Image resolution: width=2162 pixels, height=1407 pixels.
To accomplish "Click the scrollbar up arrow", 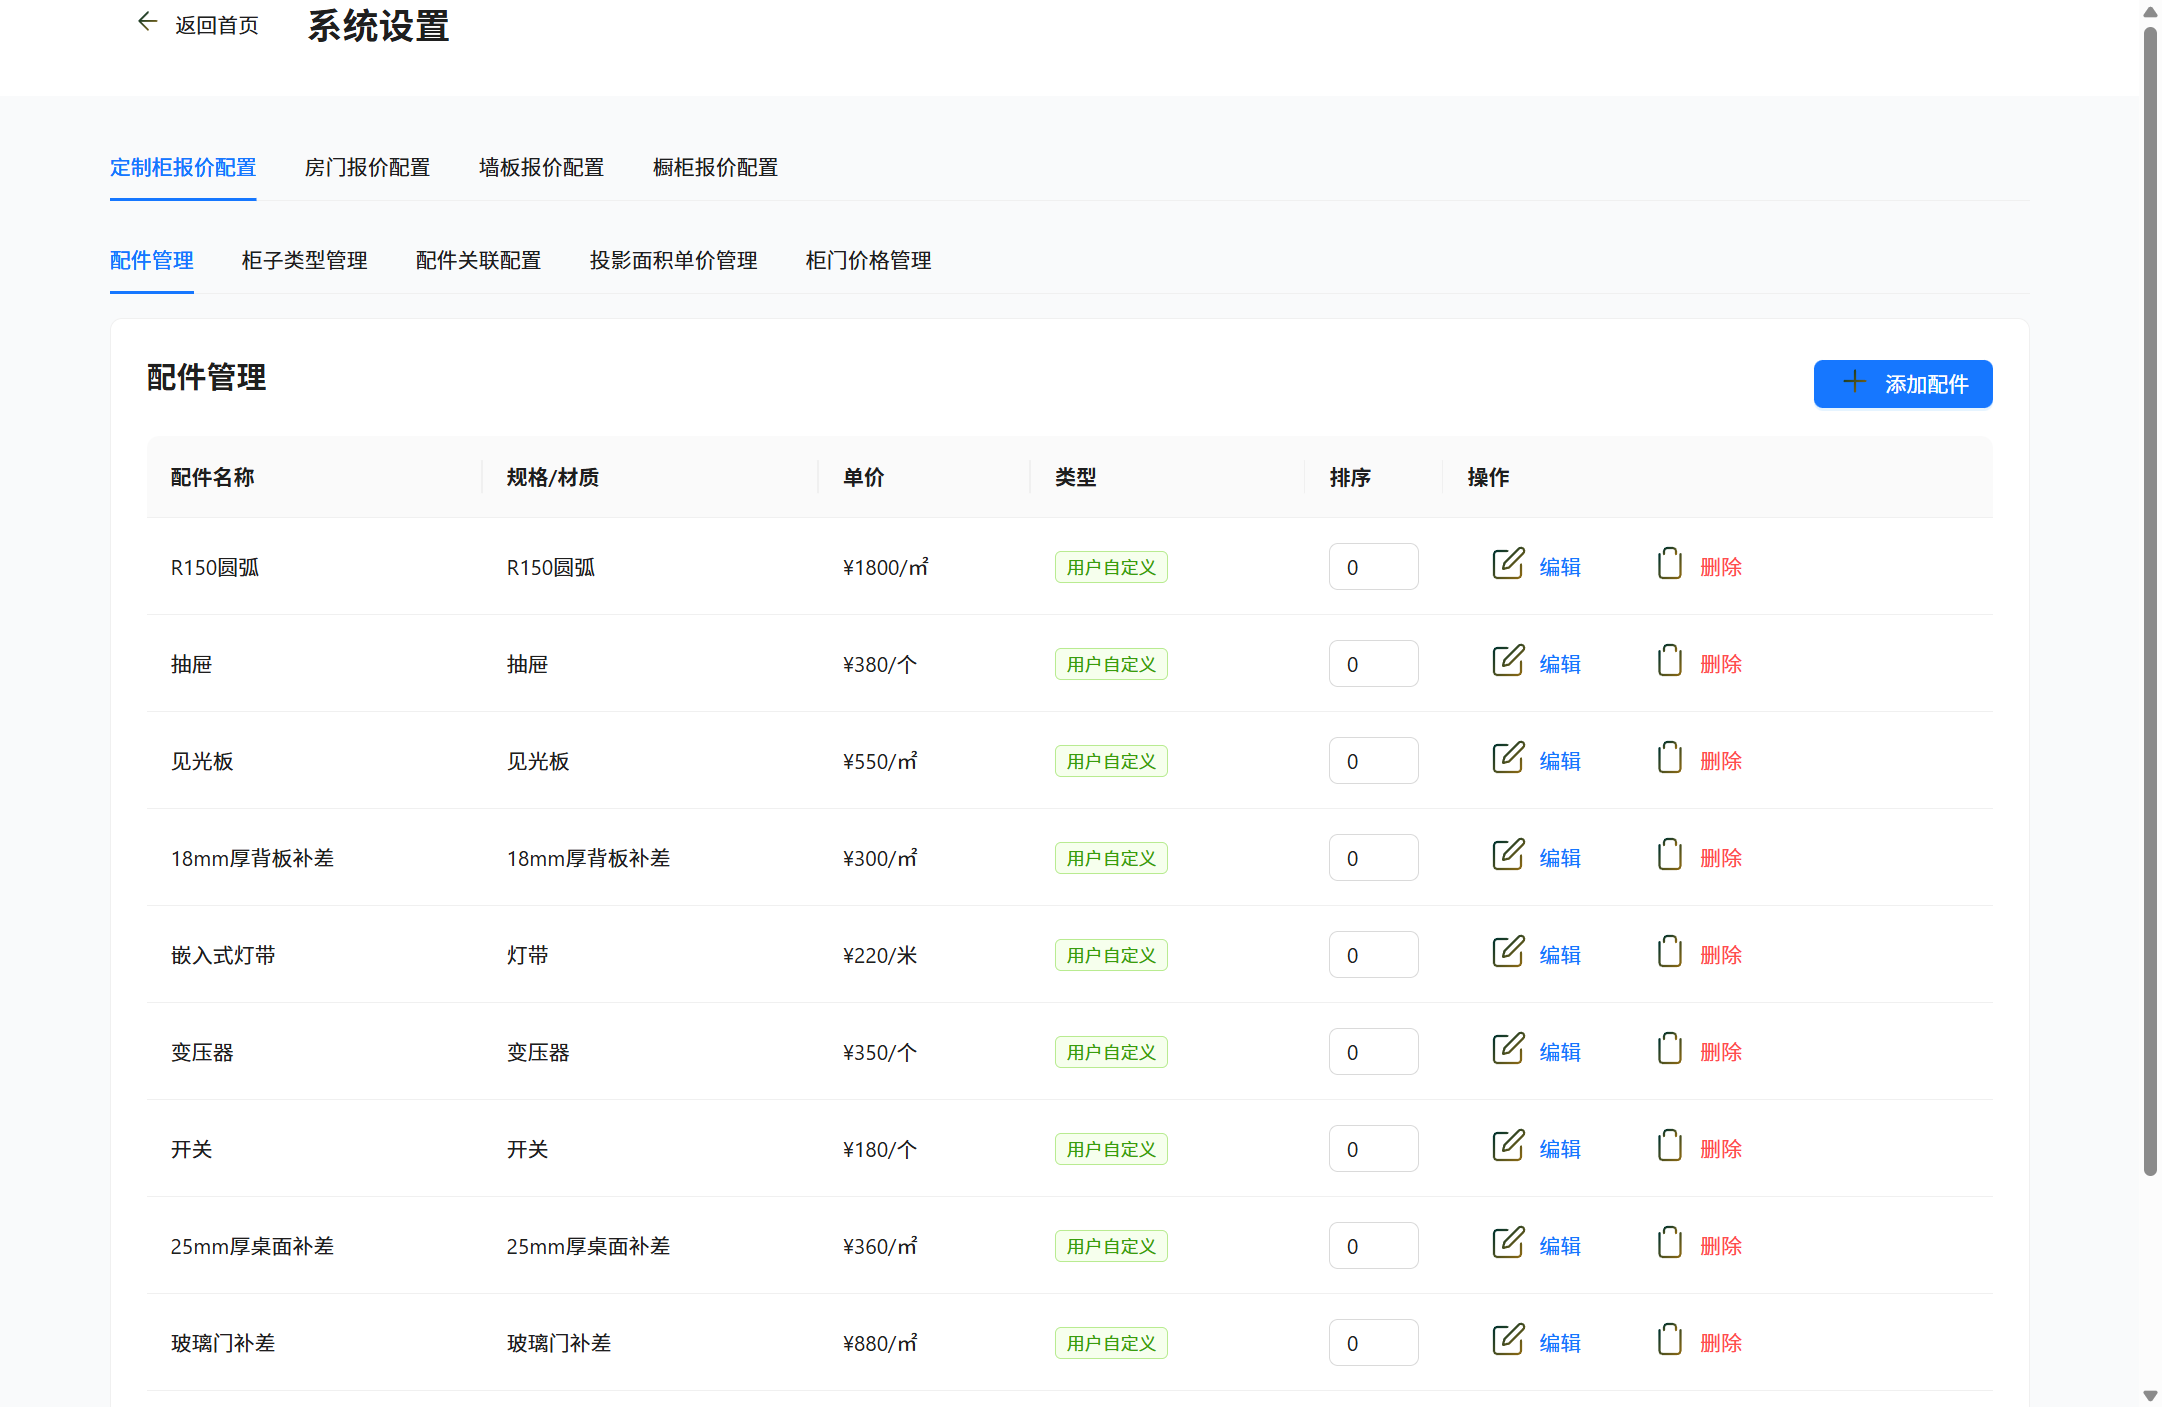I will tap(2150, 11).
